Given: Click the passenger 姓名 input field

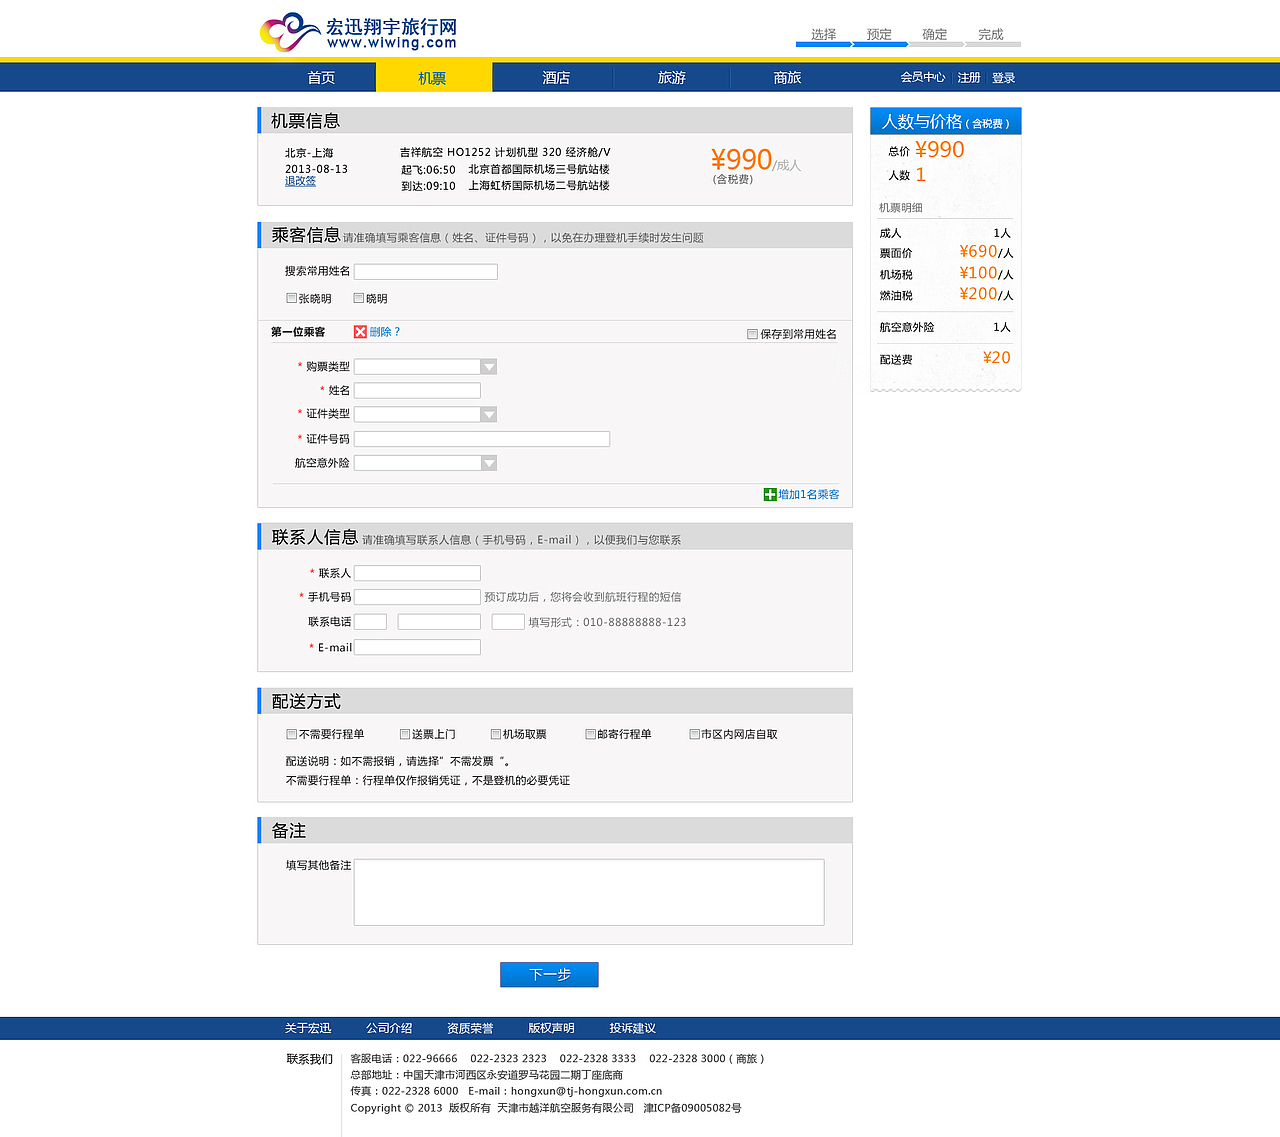Looking at the screenshot, I should click(x=417, y=390).
